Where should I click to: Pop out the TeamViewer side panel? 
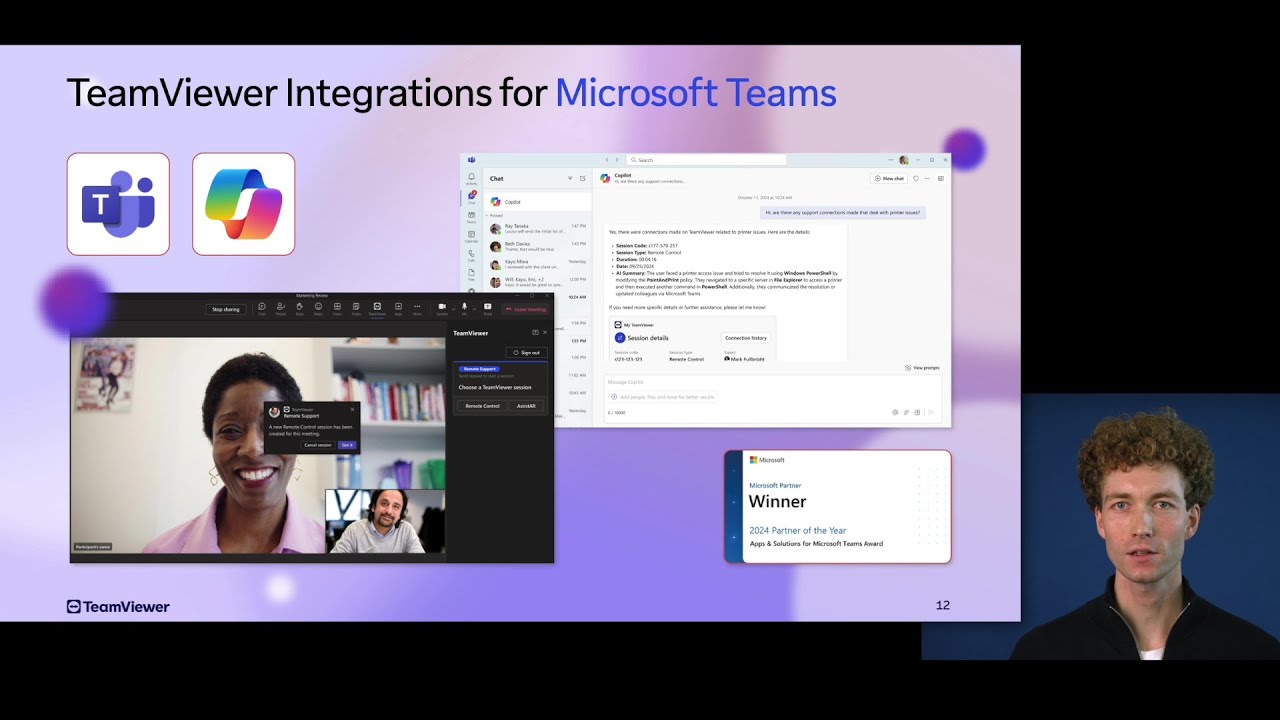[x=535, y=332]
